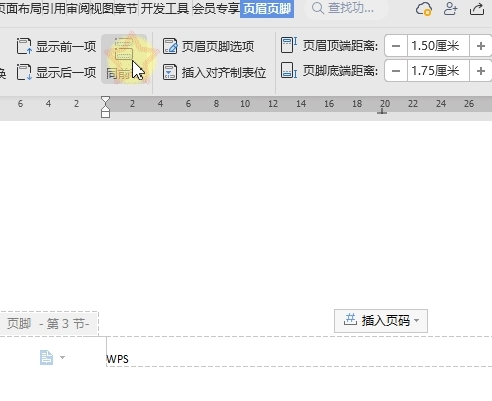Open the Member Exclusive (会员专享) tab
The height and width of the screenshot is (401, 492).
[x=216, y=9]
